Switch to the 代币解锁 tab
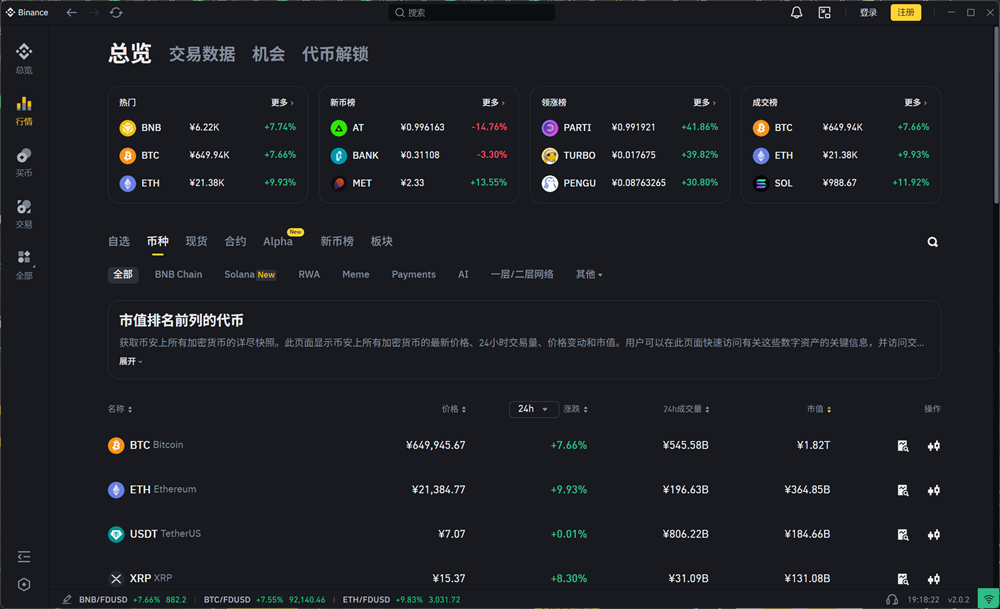 [x=337, y=54]
